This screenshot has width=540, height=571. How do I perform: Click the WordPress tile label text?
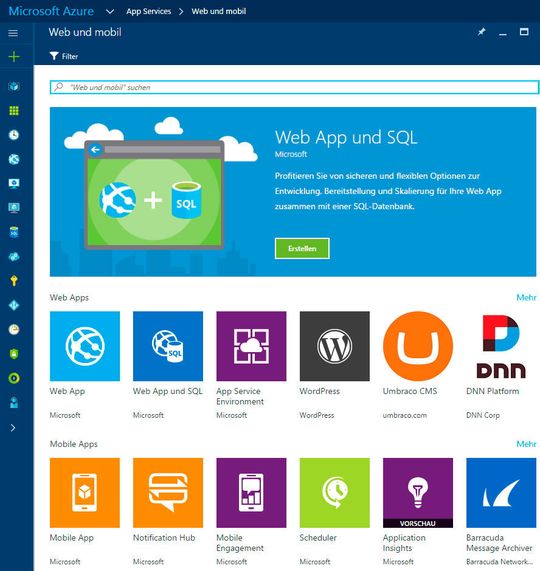pyautogui.click(x=319, y=391)
